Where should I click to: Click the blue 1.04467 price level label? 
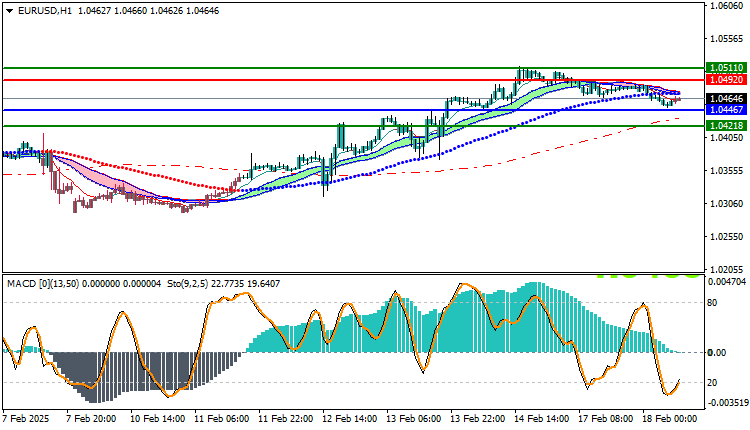726,110
